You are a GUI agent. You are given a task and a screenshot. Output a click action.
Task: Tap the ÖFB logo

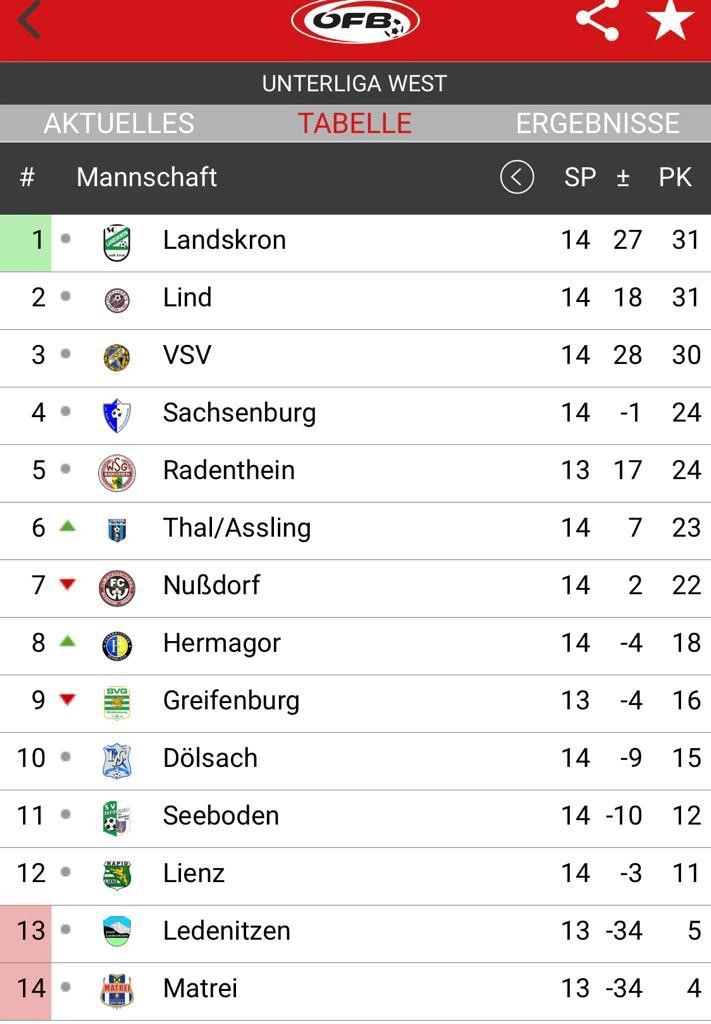355,22
